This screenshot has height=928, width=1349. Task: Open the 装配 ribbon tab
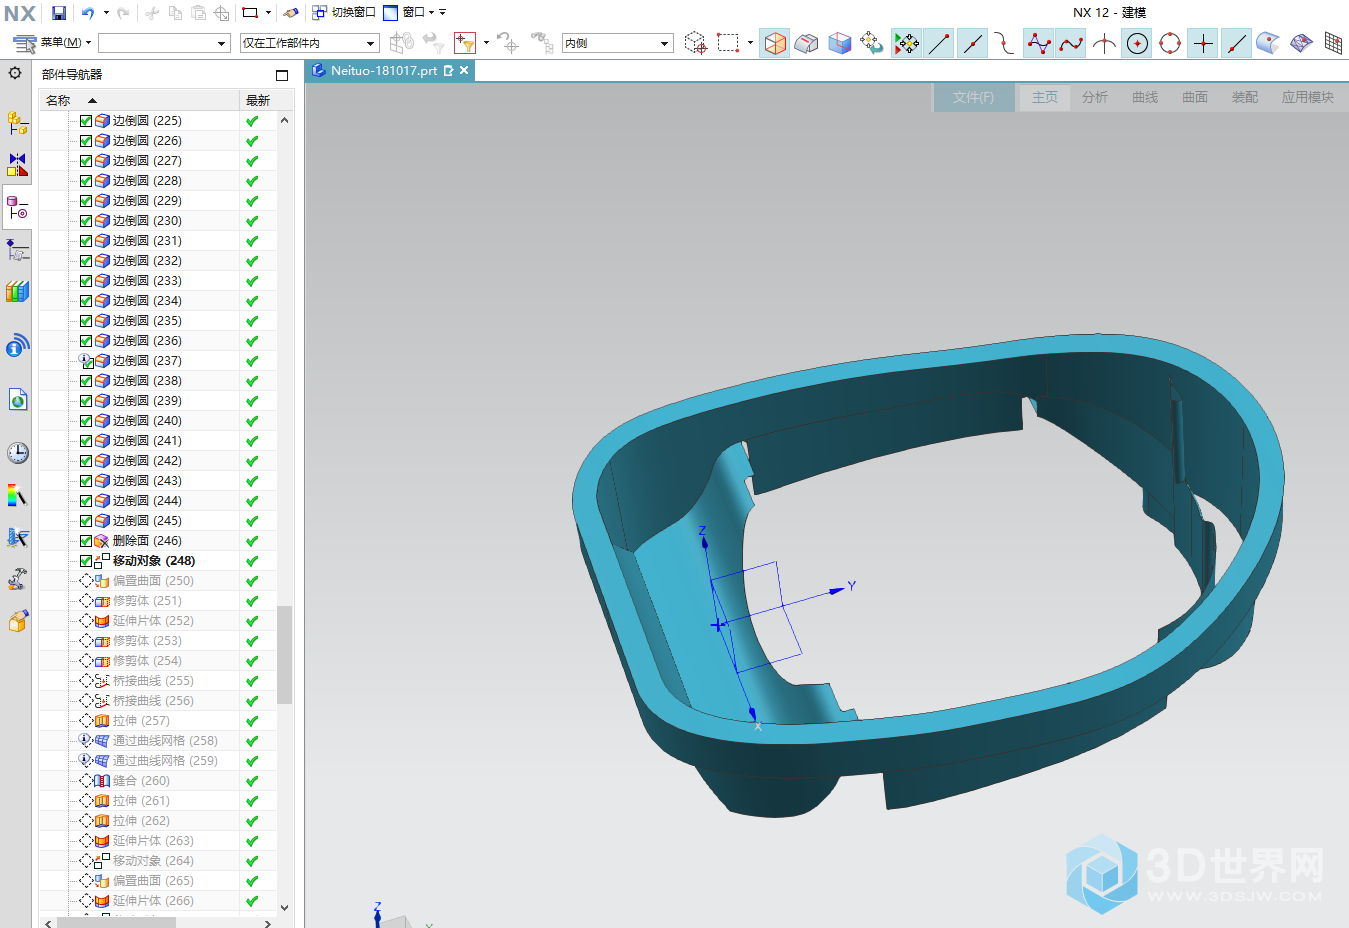(x=1245, y=97)
